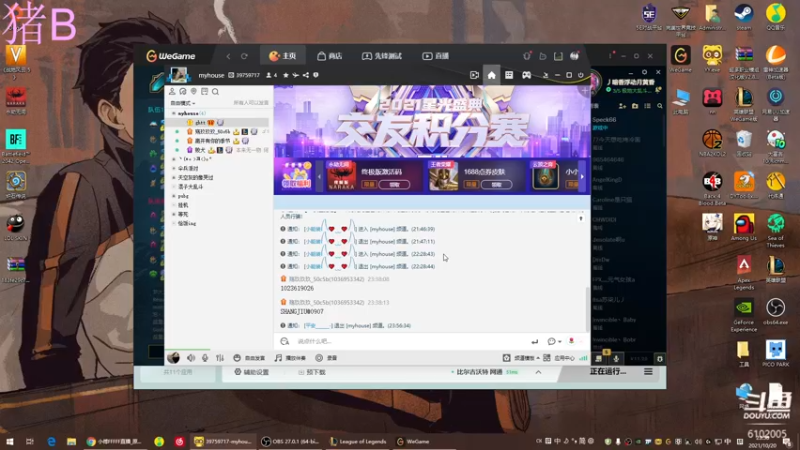Click the Windows Start button
Image resolution: width=800 pixels, height=450 pixels.
9,441
